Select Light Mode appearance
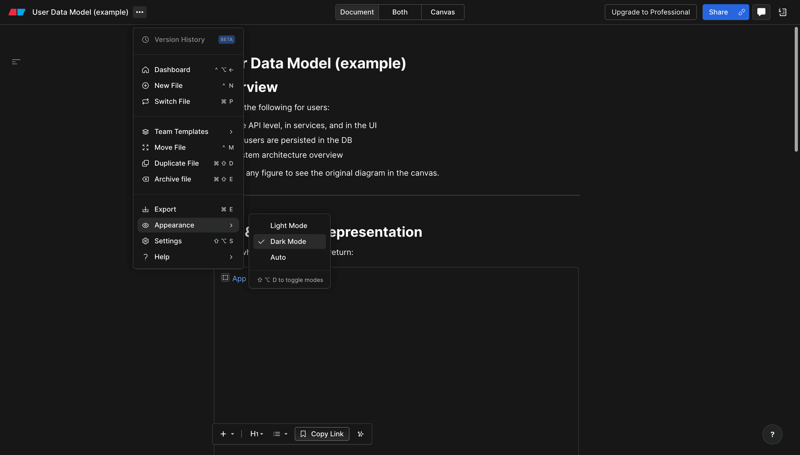This screenshot has height=455, width=800. 289,225
